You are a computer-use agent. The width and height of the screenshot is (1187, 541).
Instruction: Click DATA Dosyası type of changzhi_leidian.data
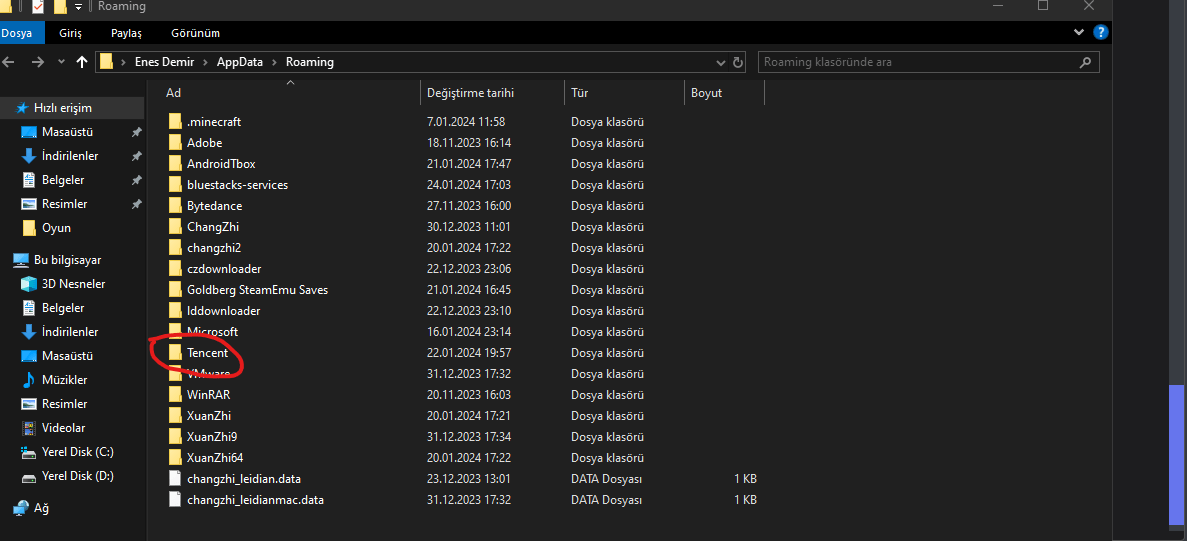pos(606,478)
